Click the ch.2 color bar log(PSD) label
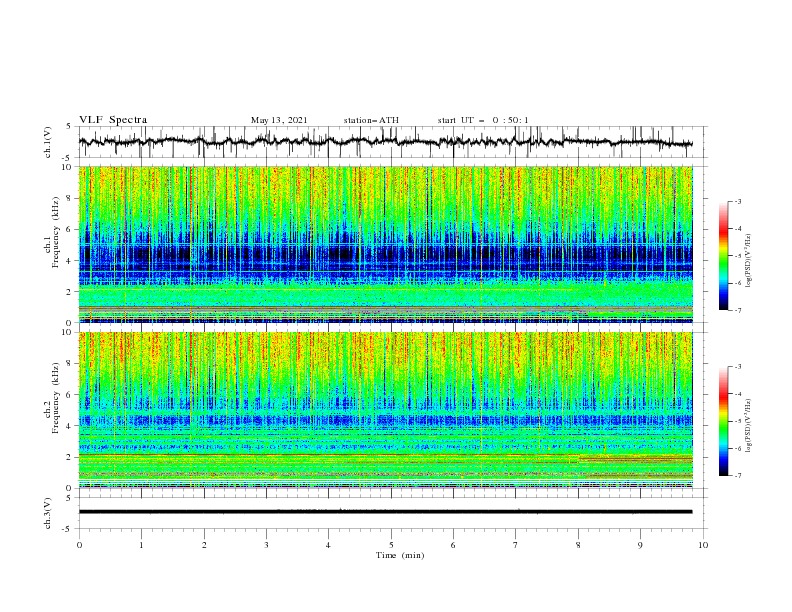792x612 pixels. point(750,426)
